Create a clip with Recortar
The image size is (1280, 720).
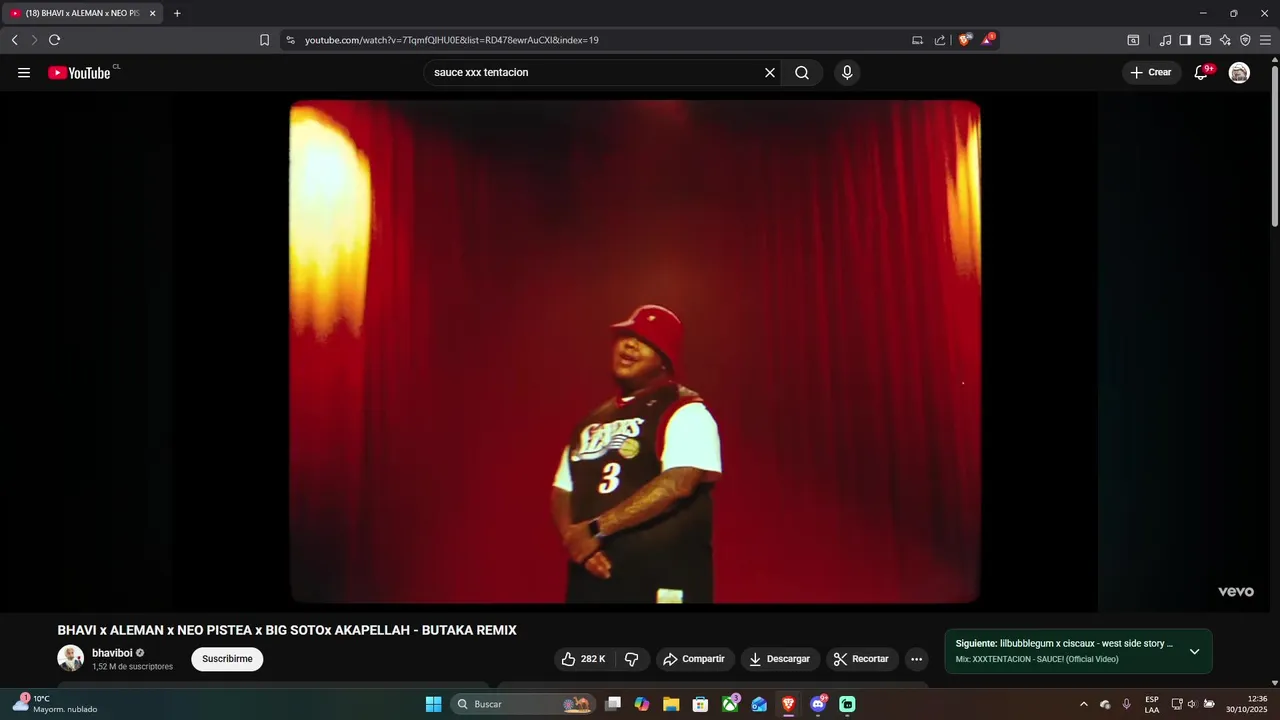coord(861,659)
